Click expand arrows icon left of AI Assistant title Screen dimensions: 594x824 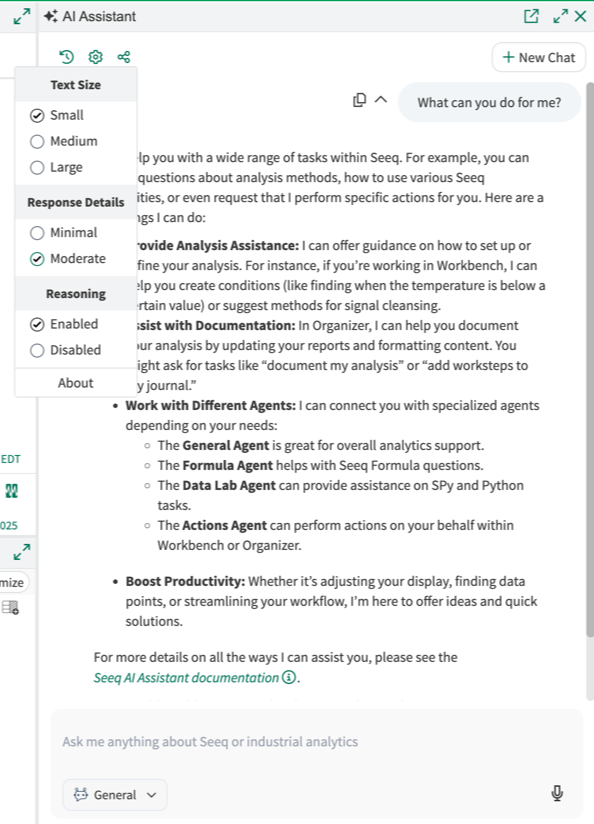tap(22, 16)
